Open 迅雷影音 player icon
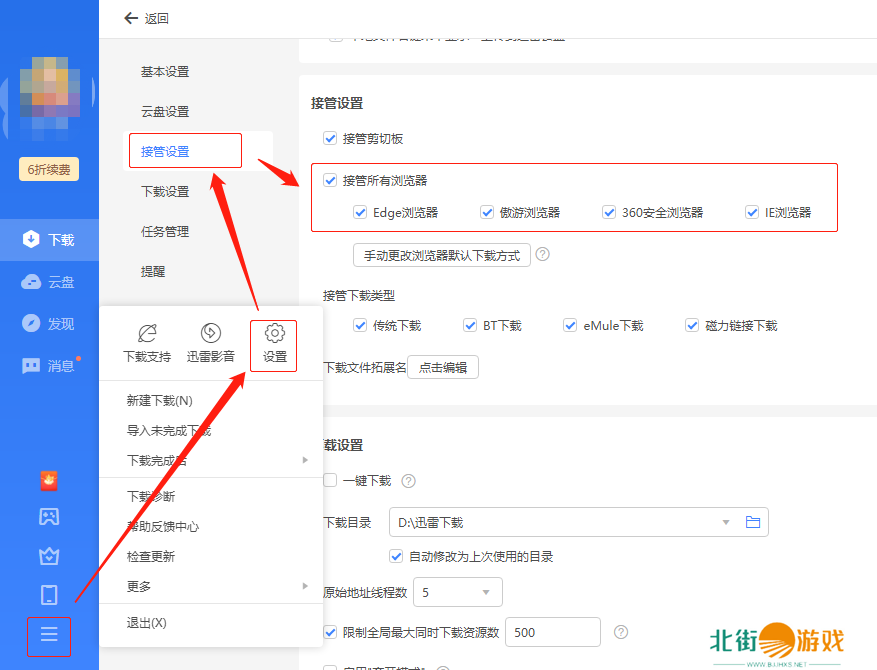Image resolution: width=877 pixels, height=670 pixels. (210, 334)
